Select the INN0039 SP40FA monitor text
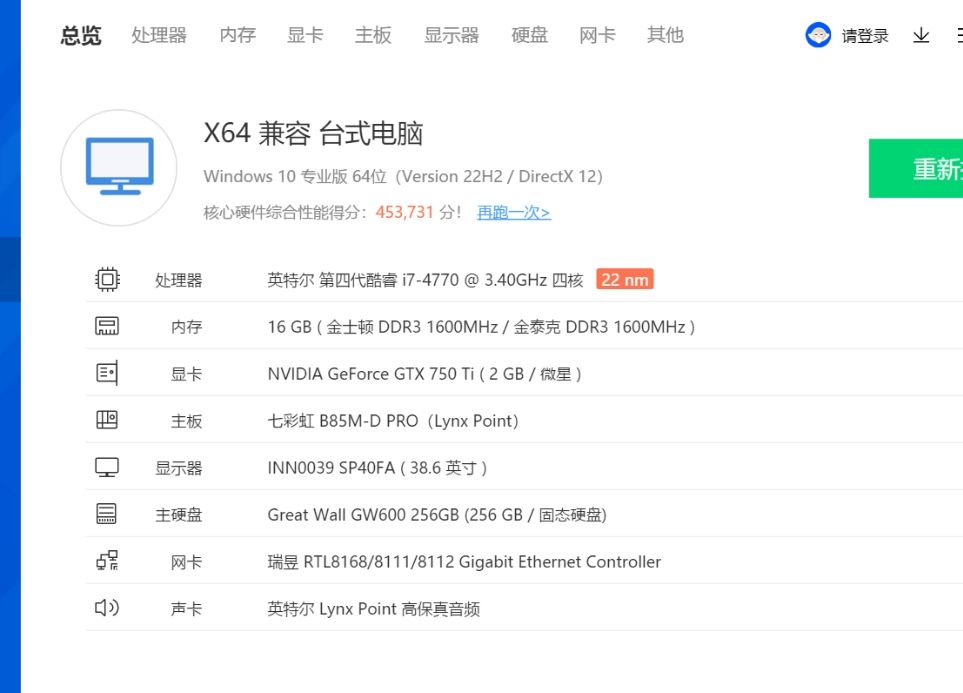Screen dimensions: 963x693 378,468
